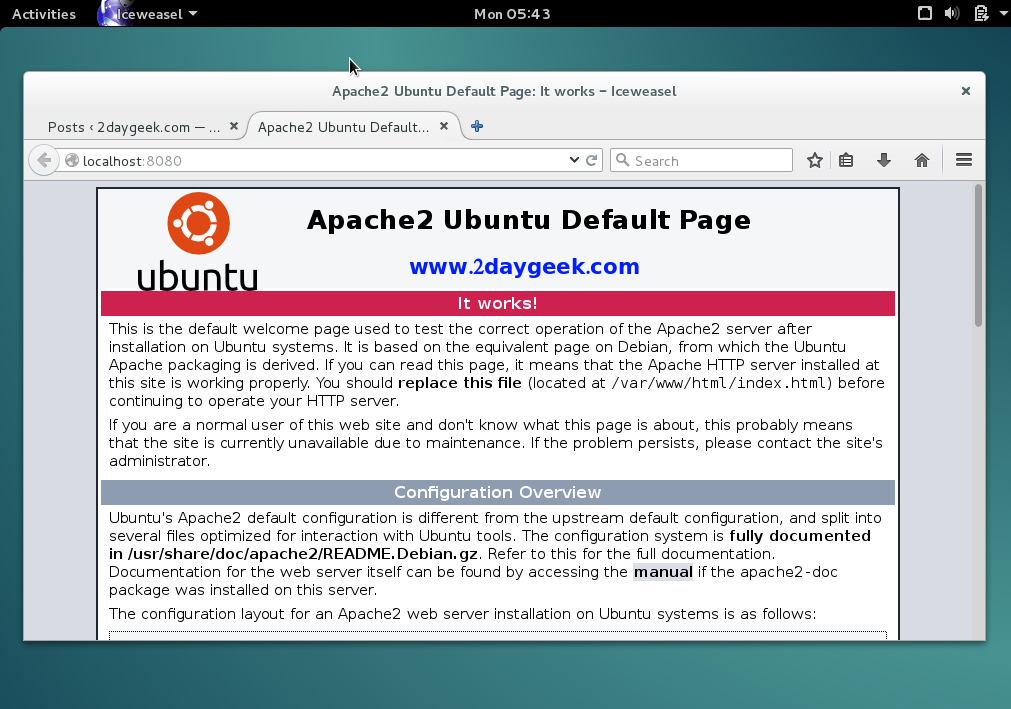Screen dimensions: 1011x709
Task: Open the www.2daygeek.com link
Action: [524, 266]
